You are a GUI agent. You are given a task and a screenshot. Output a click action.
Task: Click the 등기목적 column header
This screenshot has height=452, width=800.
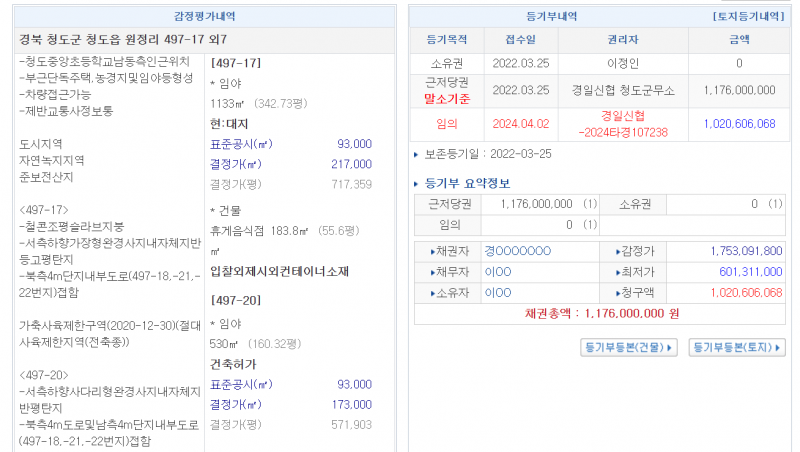point(448,40)
